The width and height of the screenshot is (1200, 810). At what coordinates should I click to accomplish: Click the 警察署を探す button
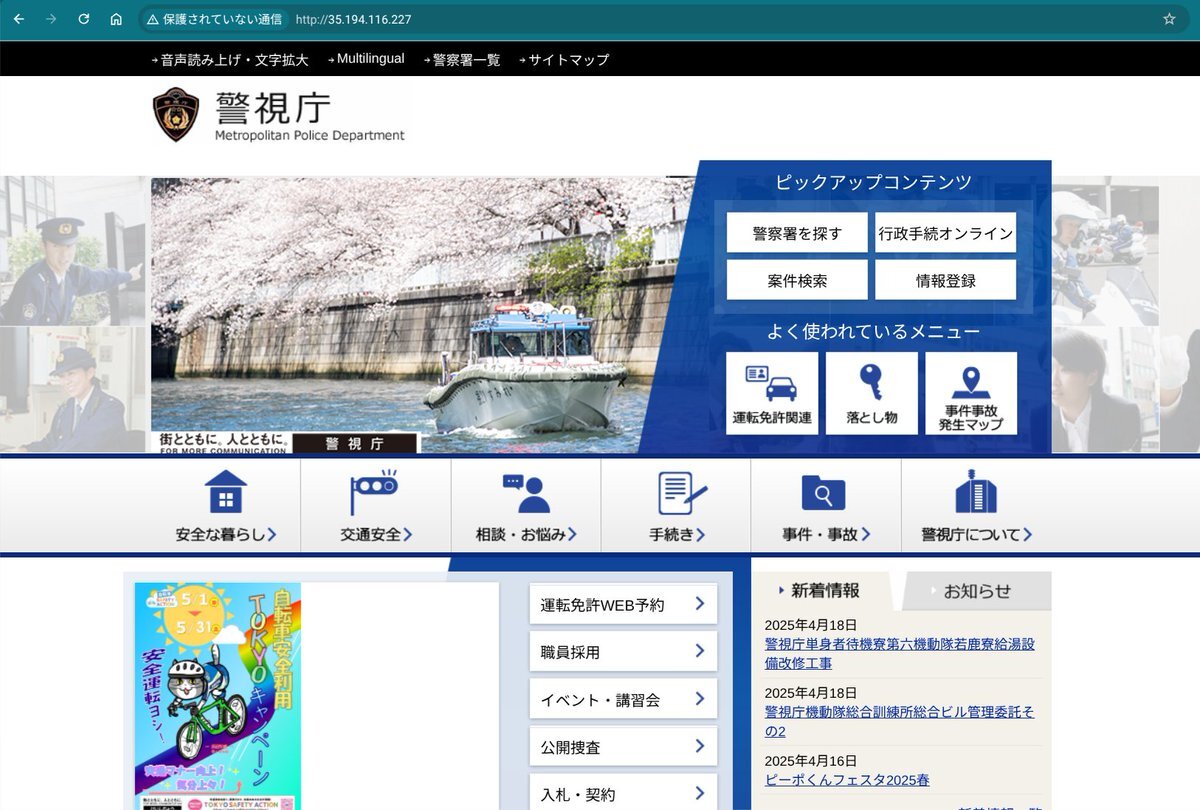(x=797, y=233)
